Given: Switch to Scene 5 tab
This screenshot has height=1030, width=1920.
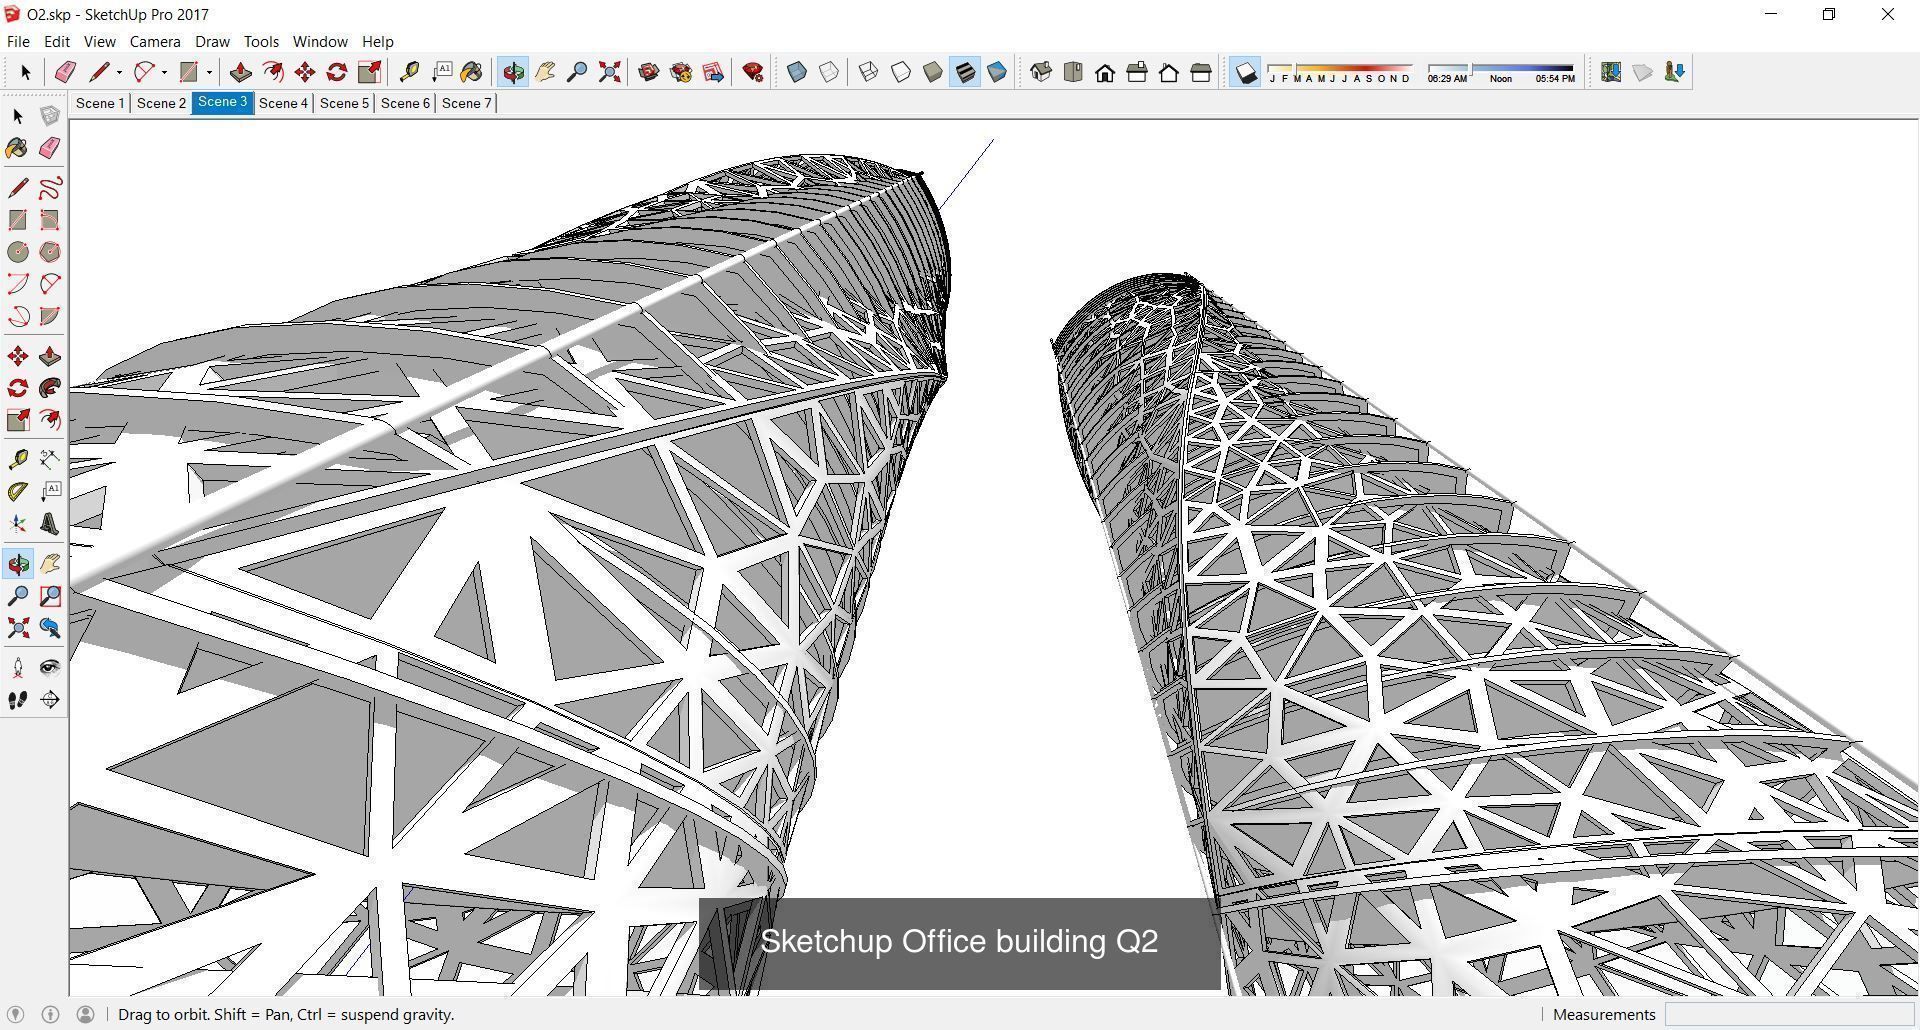Looking at the screenshot, I should point(344,103).
